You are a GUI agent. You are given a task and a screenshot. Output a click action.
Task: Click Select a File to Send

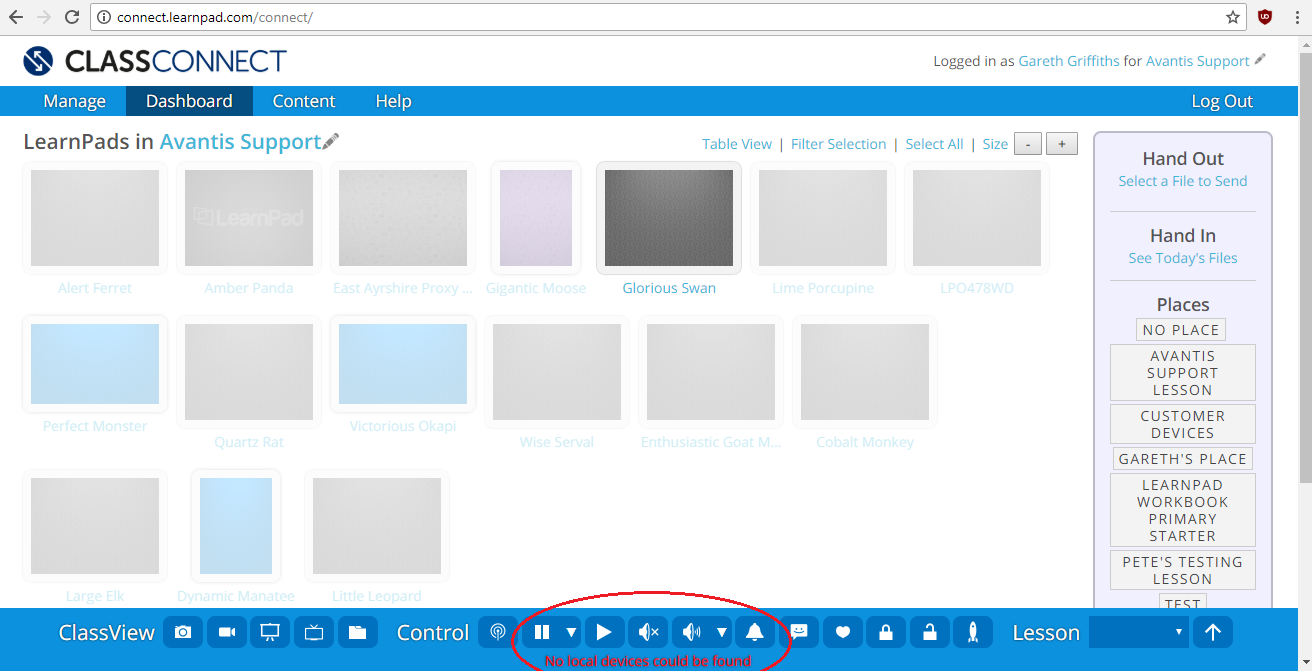click(x=1183, y=181)
